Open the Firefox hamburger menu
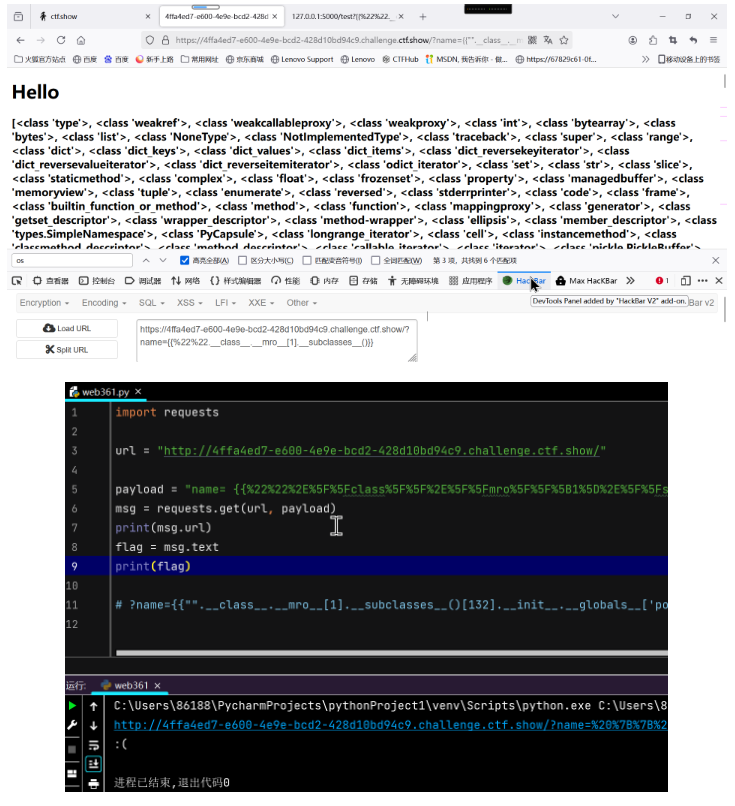The image size is (735, 806). 713,40
